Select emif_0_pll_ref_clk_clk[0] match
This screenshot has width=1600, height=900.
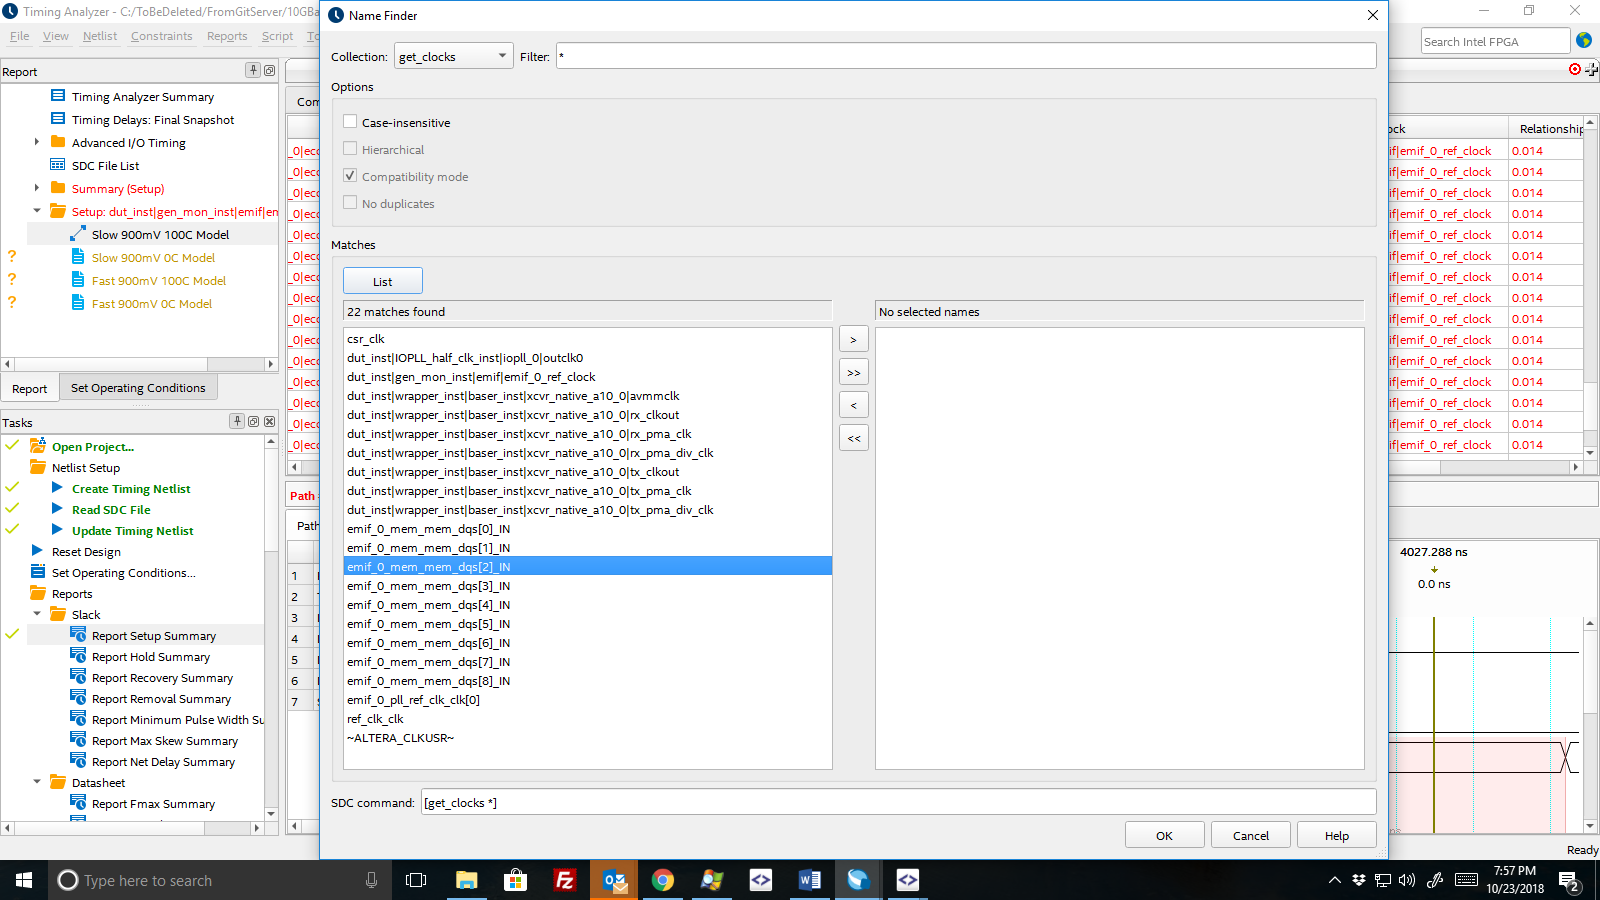(x=588, y=699)
